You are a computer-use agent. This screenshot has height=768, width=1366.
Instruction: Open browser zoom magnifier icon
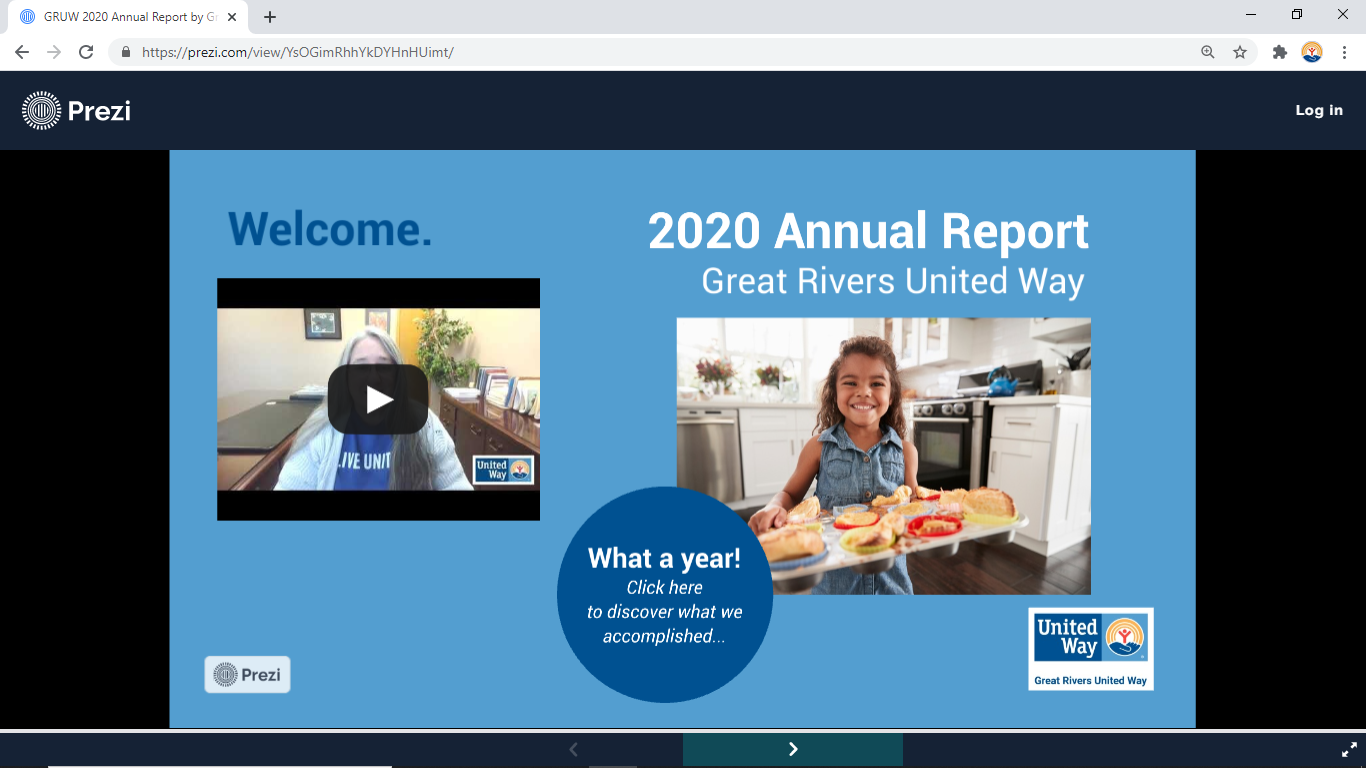1208,52
